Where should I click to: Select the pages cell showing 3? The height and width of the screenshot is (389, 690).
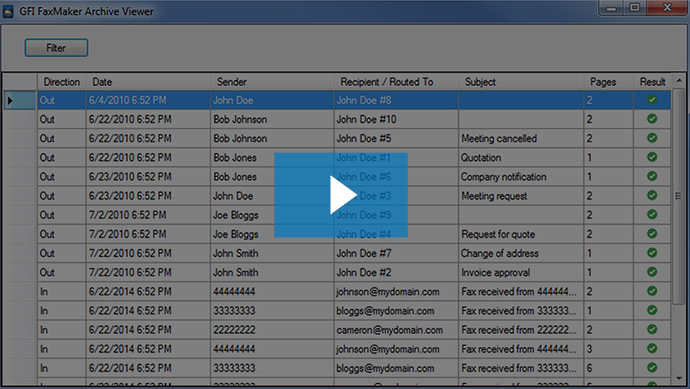pyautogui.click(x=608, y=349)
